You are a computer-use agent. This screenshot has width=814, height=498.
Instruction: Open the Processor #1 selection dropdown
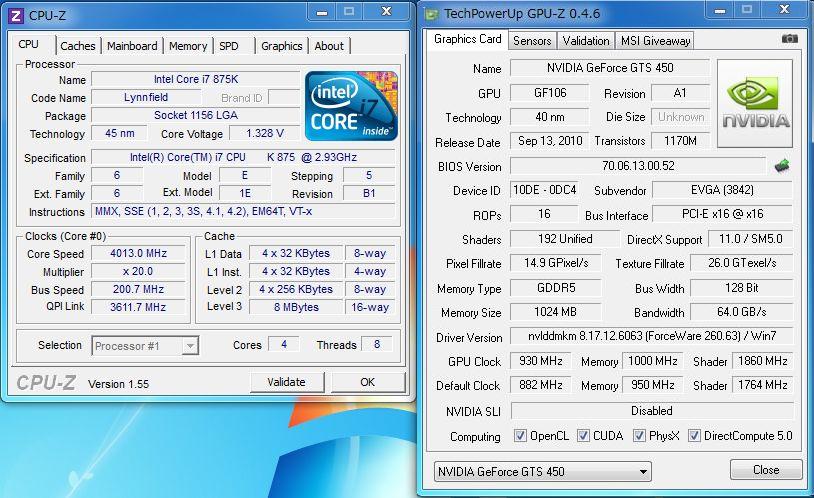click(145, 346)
